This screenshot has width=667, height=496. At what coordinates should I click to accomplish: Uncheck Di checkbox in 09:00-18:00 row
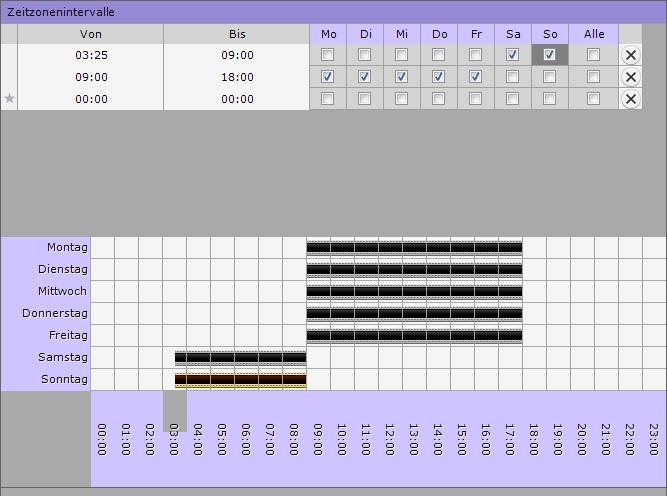click(365, 77)
